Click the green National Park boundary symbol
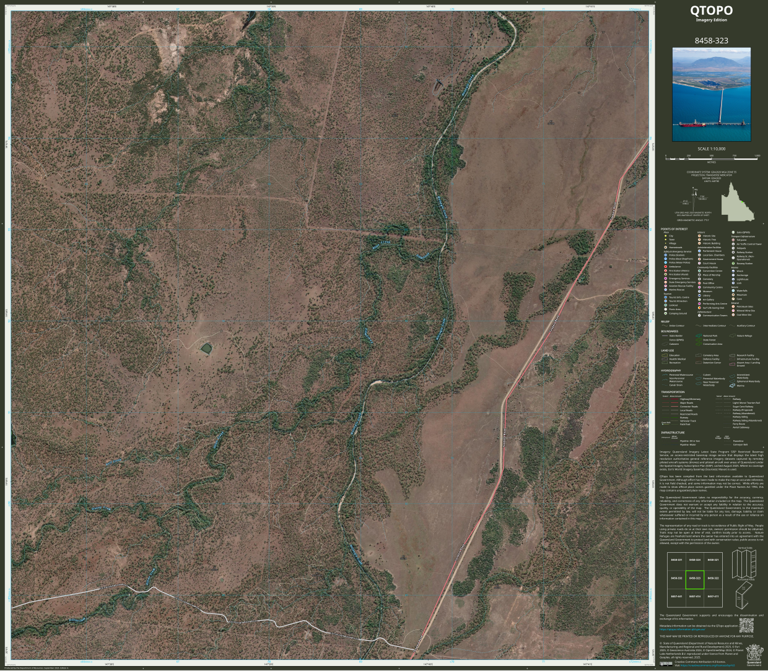768x671 pixels. pos(699,336)
